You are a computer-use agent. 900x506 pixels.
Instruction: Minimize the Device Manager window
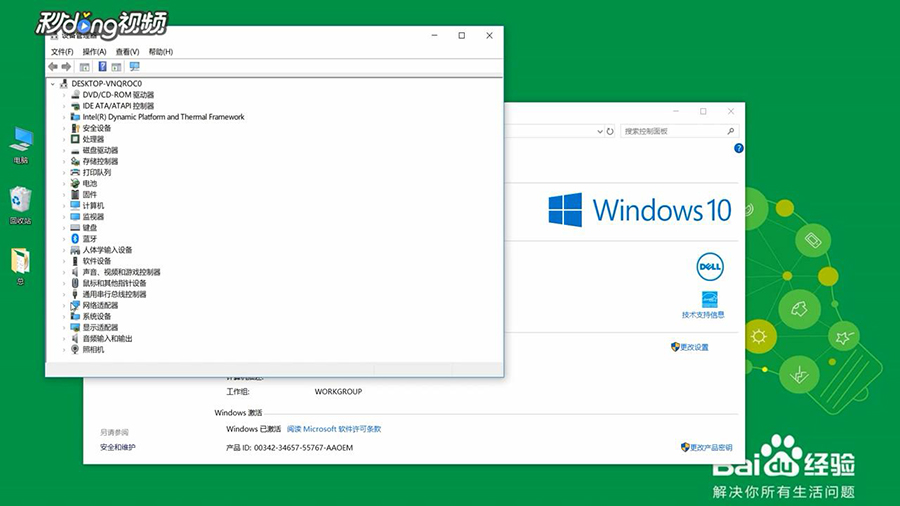435,36
